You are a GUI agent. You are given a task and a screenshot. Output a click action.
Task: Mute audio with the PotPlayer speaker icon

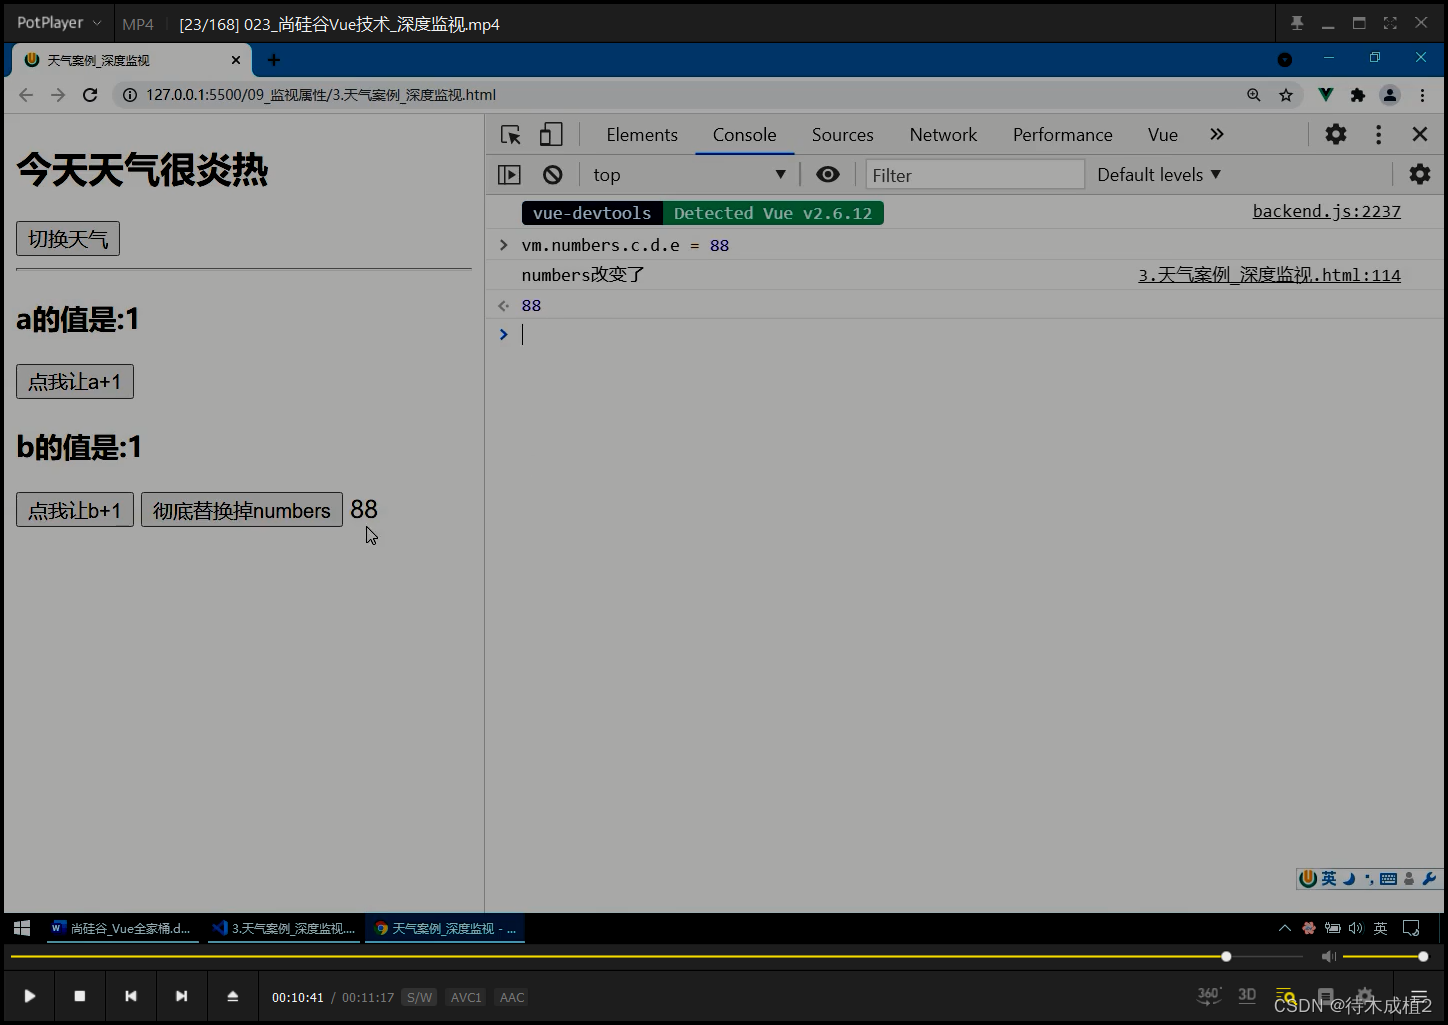[1328, 957]
